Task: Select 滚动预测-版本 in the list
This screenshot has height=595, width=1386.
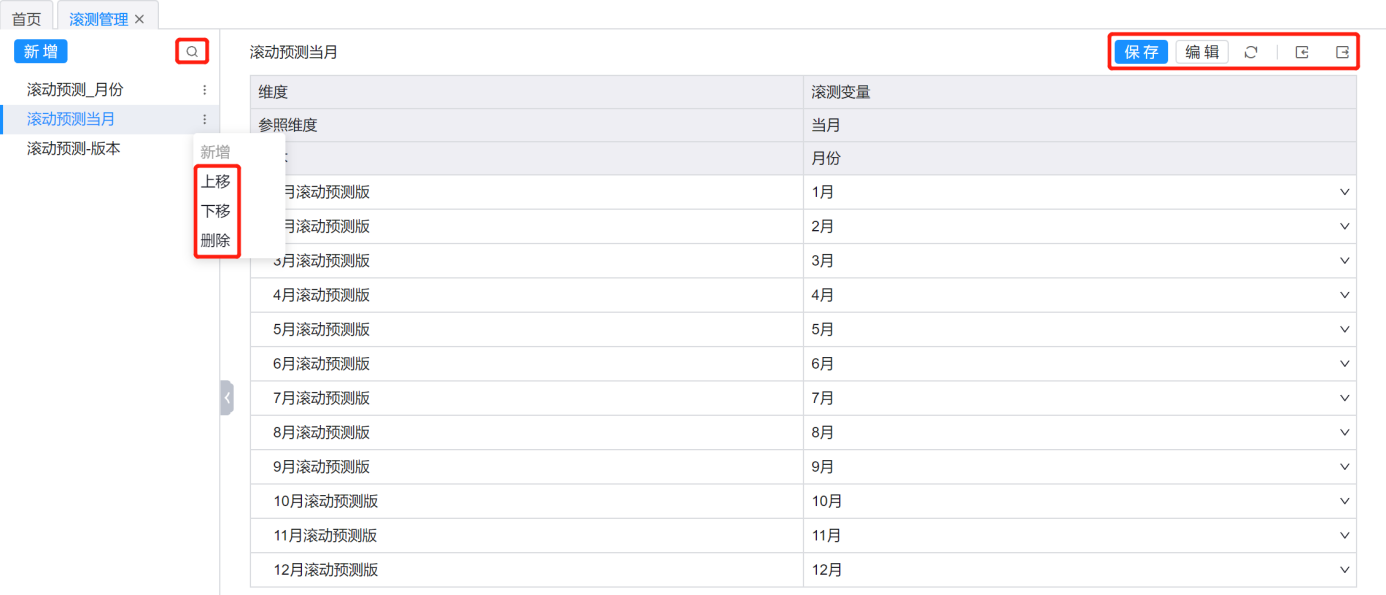Action: pos(73,148)
